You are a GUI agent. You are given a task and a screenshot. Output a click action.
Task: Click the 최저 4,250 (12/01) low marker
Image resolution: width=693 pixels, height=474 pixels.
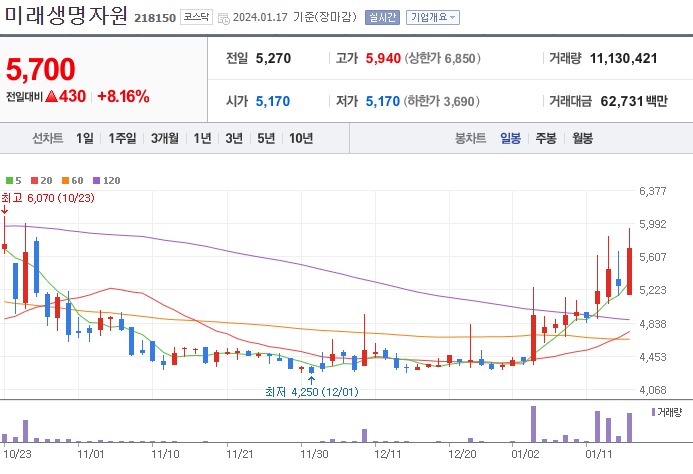point(312,392)
